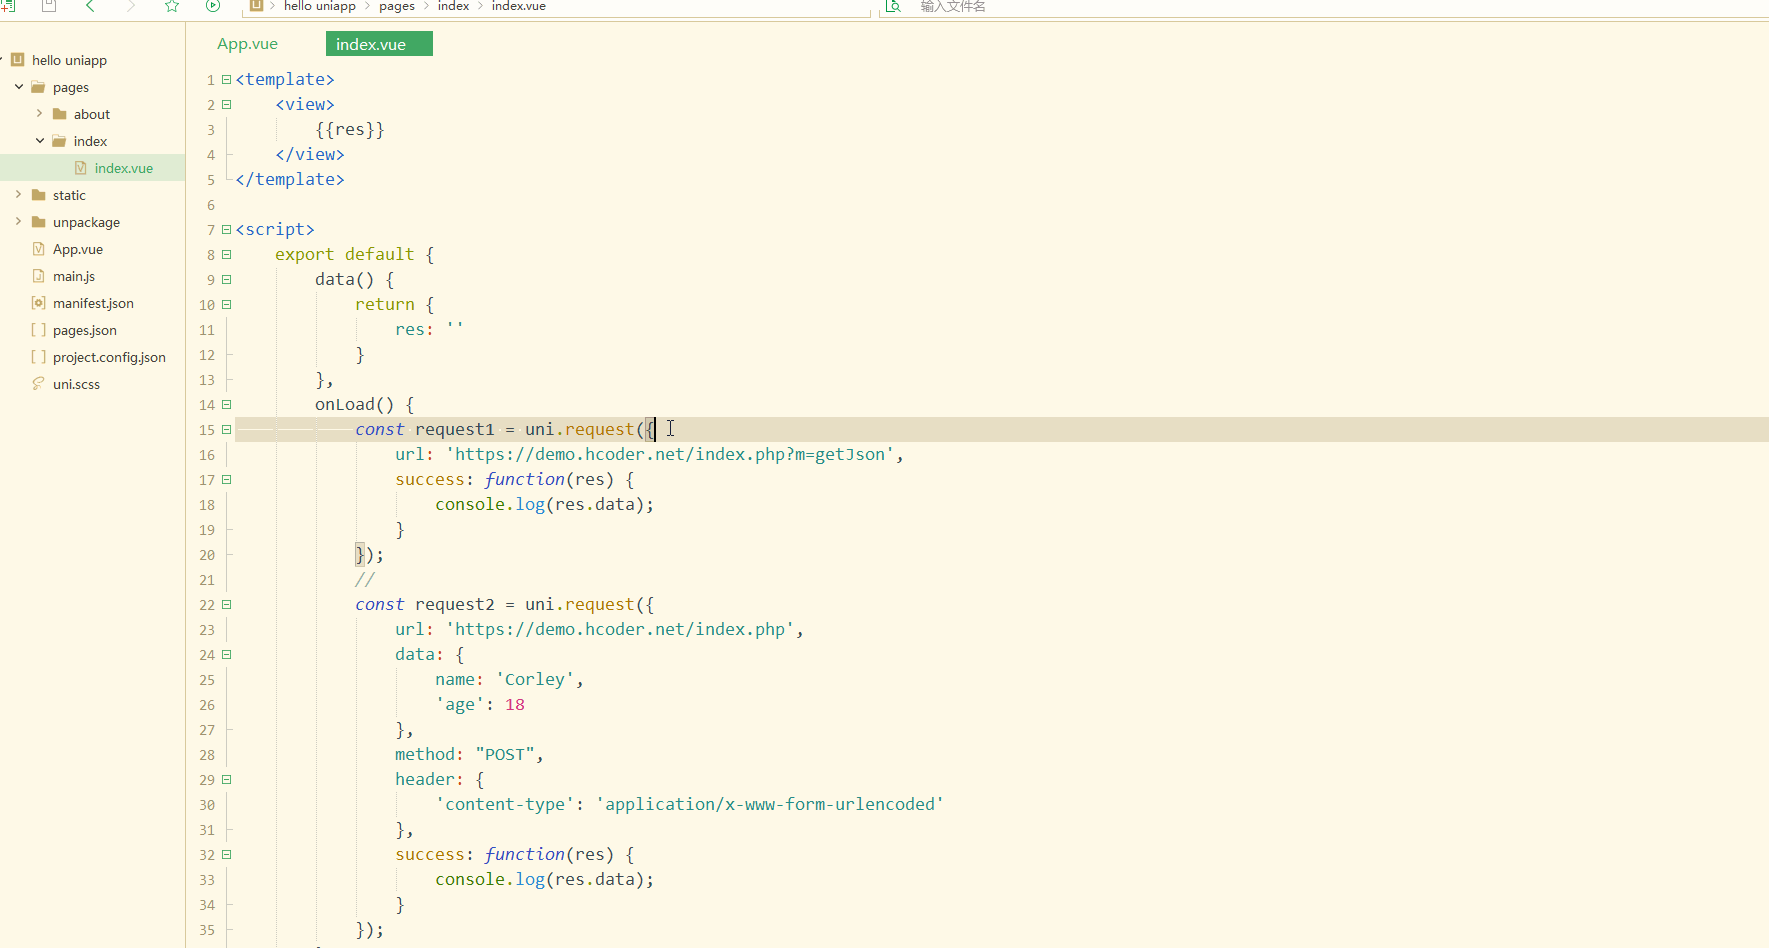Click the uni.scss file icon

click(x=38, y=384)
